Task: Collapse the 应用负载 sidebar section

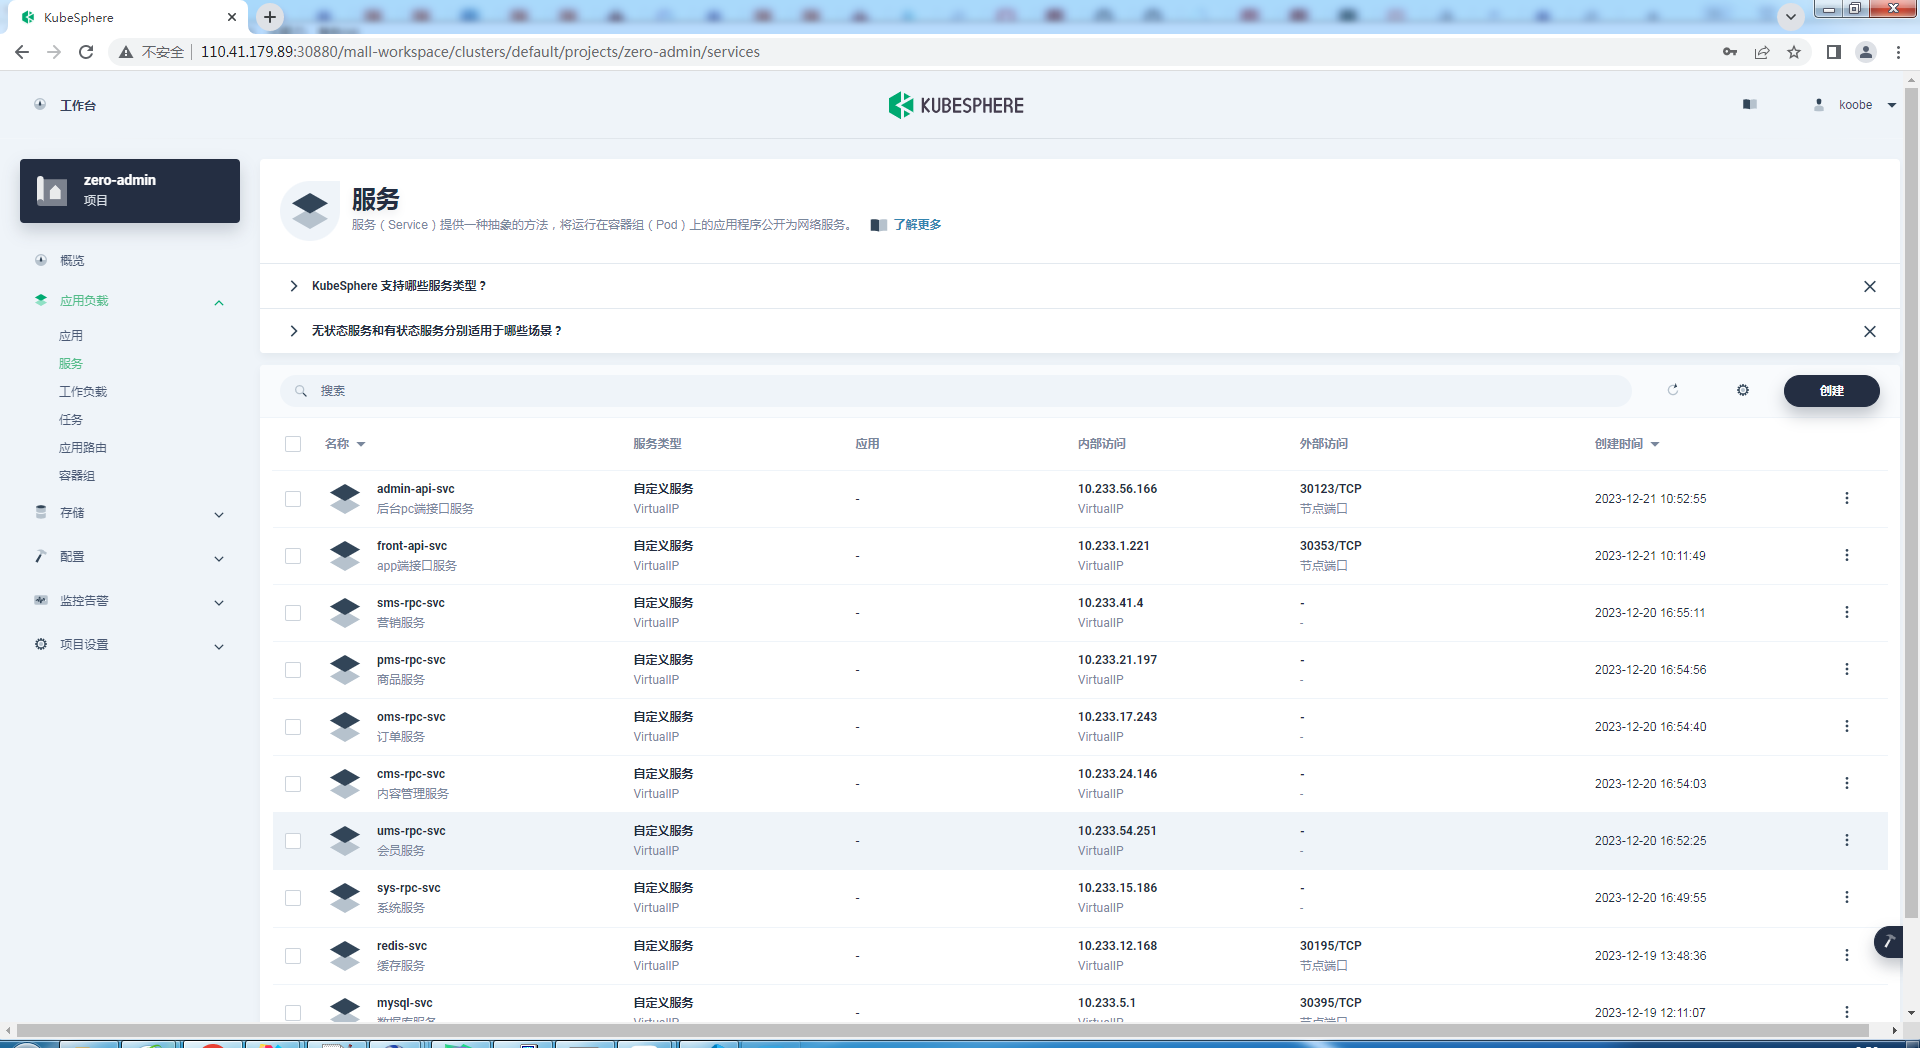Action: (219, 302)
